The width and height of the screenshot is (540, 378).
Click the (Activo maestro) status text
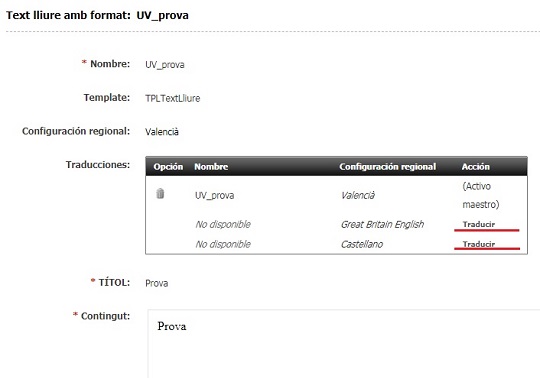point(481,195)
